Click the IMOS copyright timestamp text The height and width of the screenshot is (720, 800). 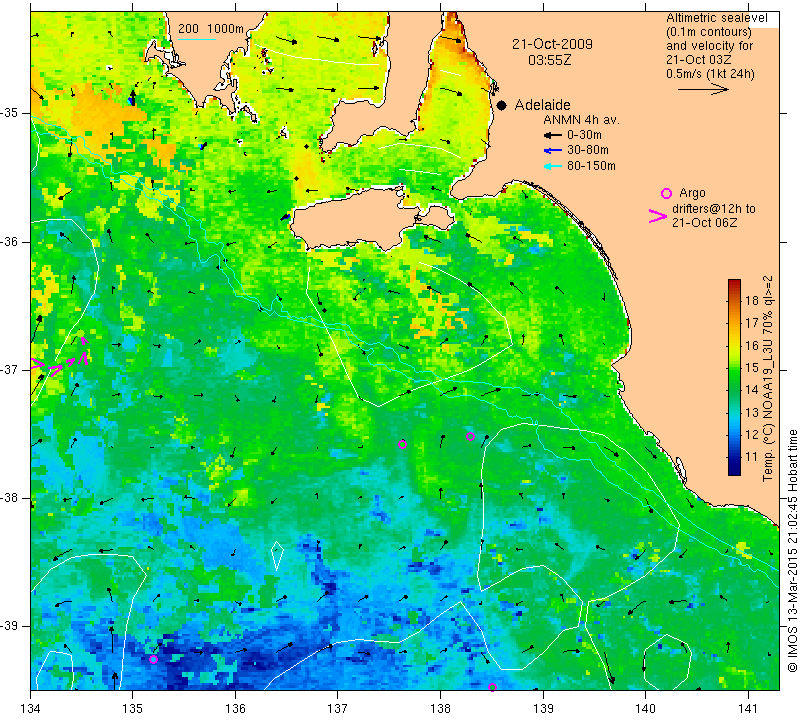[x=792, y=551]
